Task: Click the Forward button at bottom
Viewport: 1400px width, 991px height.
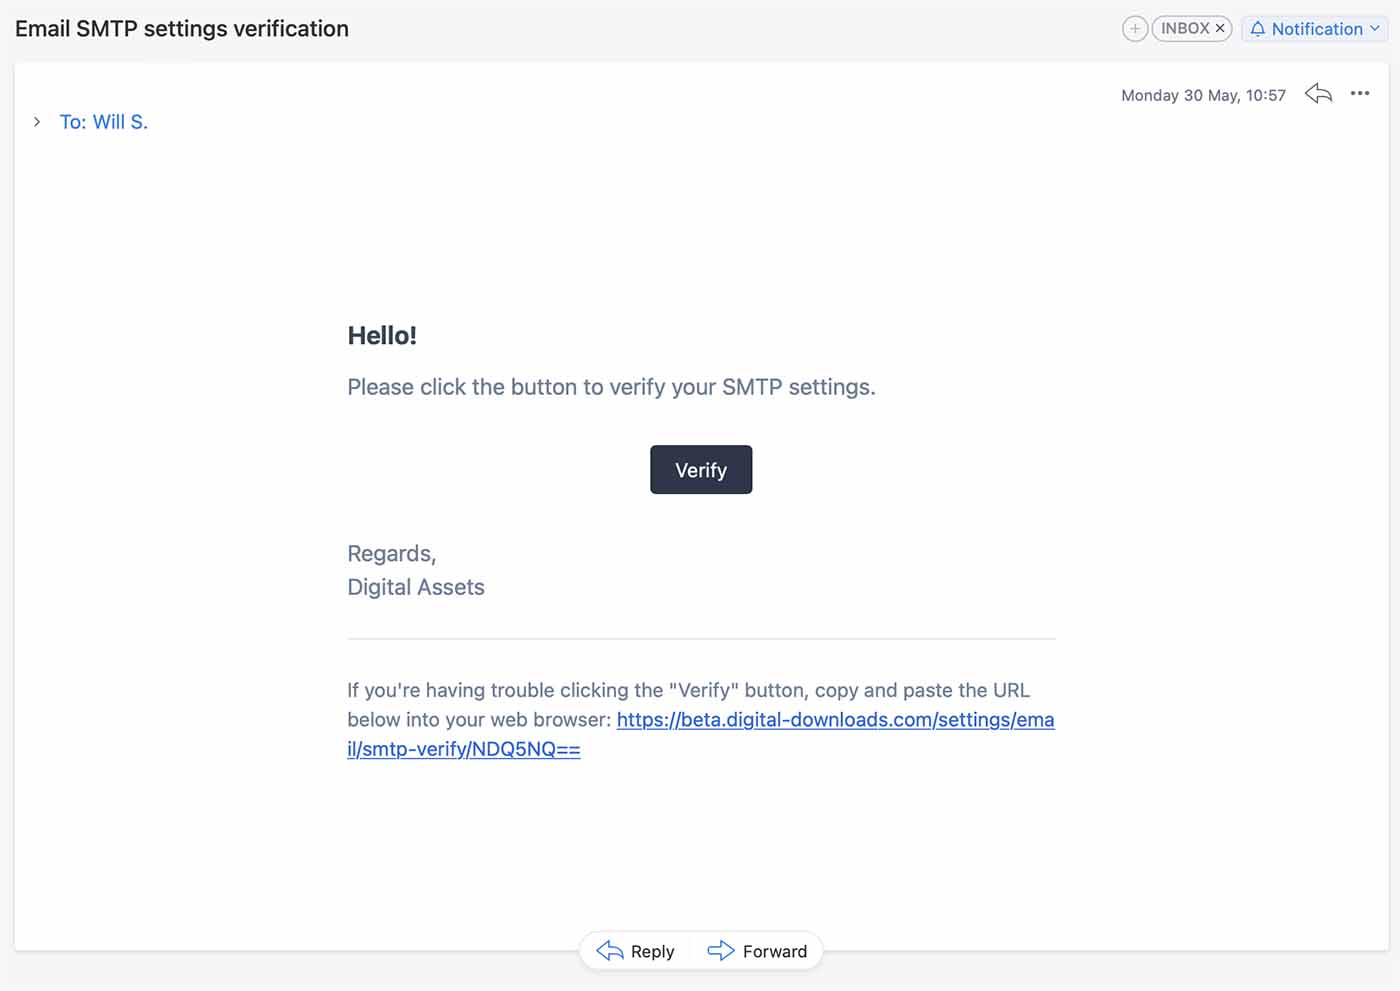Action: click(757, 951)
